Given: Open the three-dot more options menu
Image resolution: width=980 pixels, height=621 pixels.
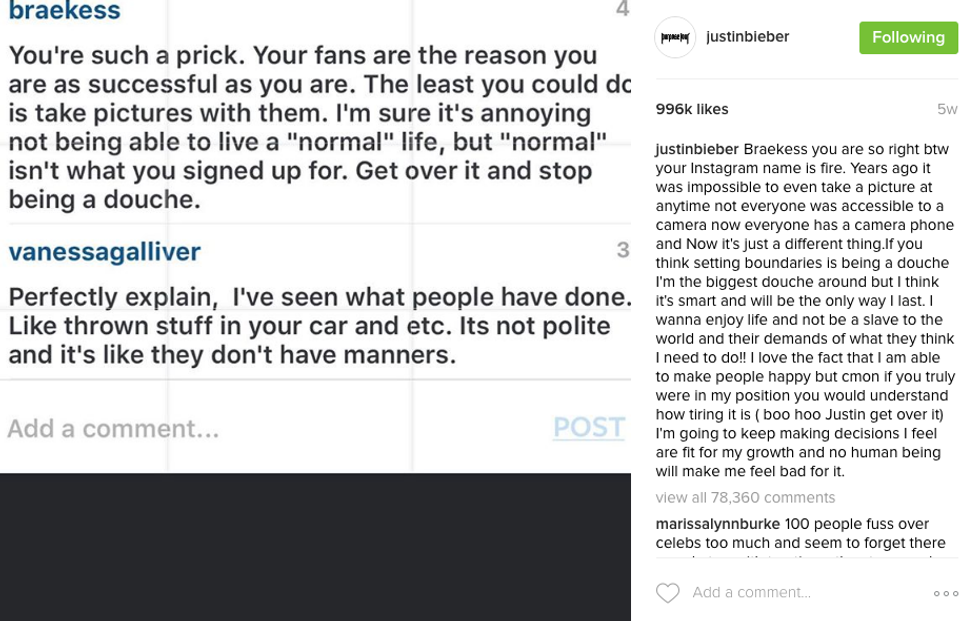Looking at the screenshot, I should 945,593.
